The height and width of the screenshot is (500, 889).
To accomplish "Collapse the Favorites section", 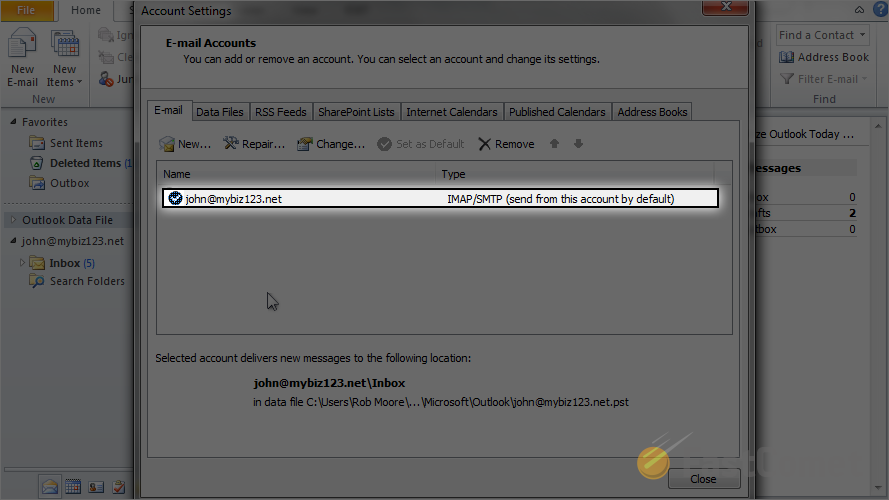I will pyautogui.click(x=13, y=121).
